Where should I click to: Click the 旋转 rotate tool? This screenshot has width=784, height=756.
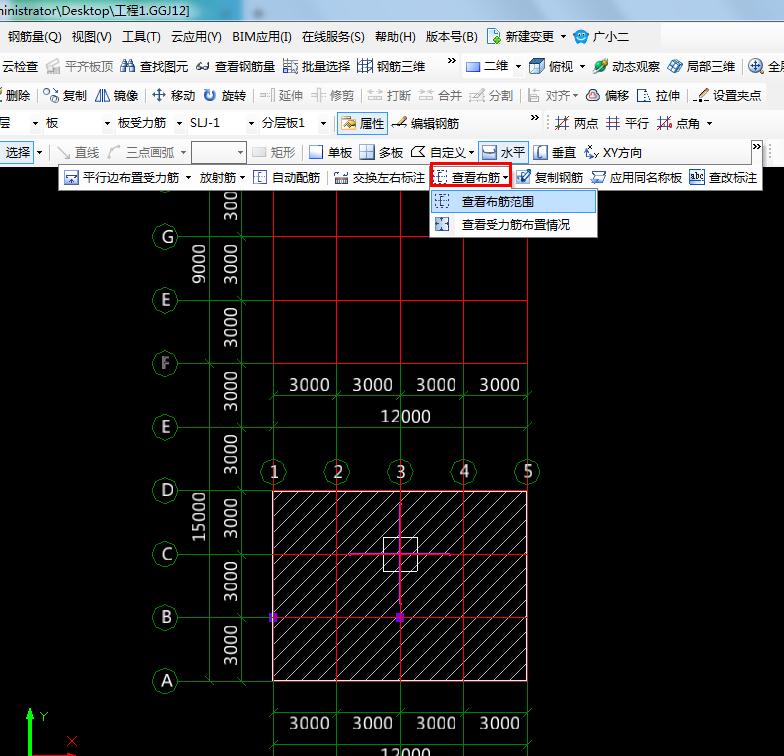tap(225, 95)
